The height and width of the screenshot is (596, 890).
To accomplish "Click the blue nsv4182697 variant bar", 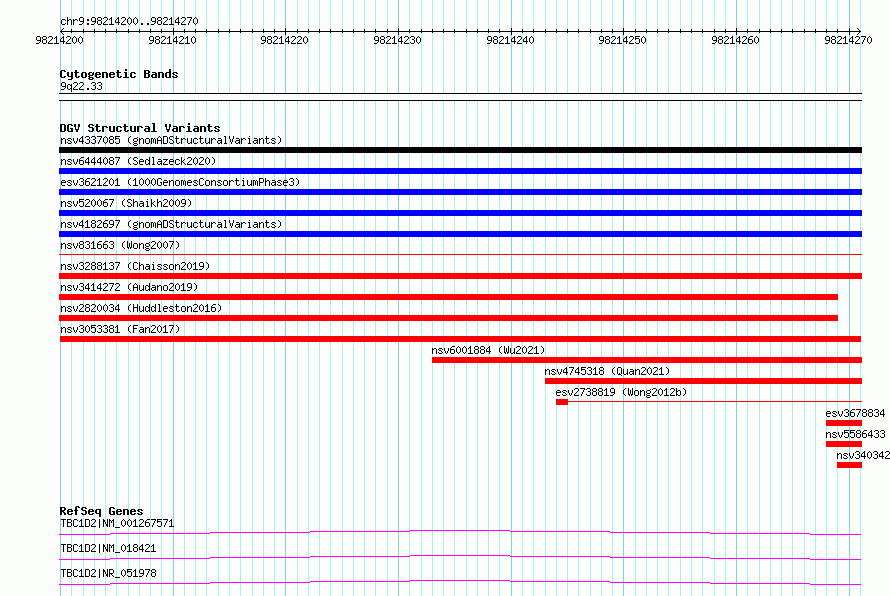I will coord(460,234).
